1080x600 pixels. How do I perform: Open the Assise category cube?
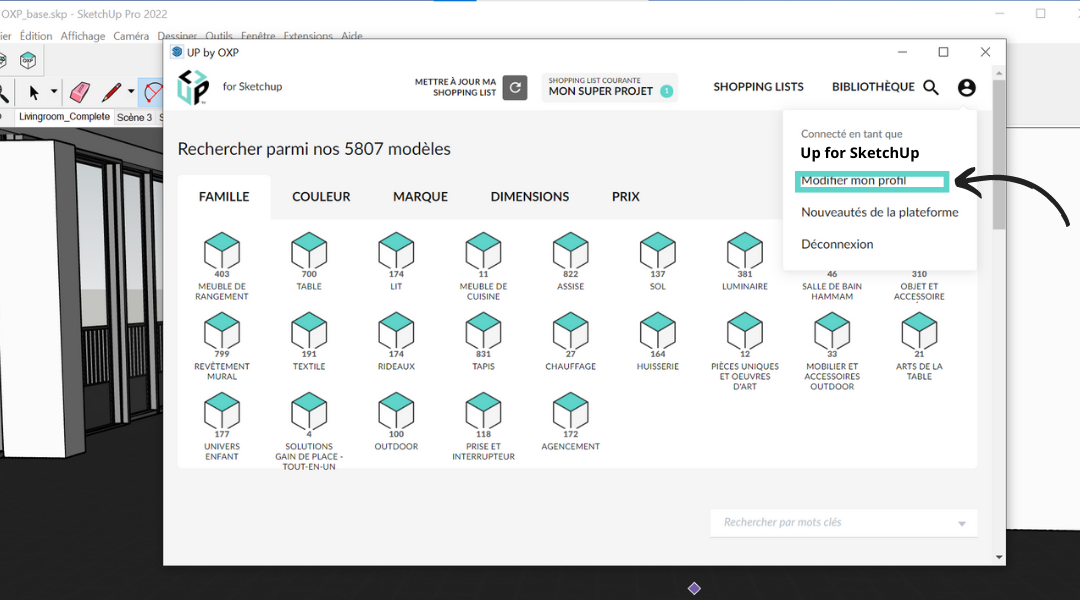[x=570, y=250]
